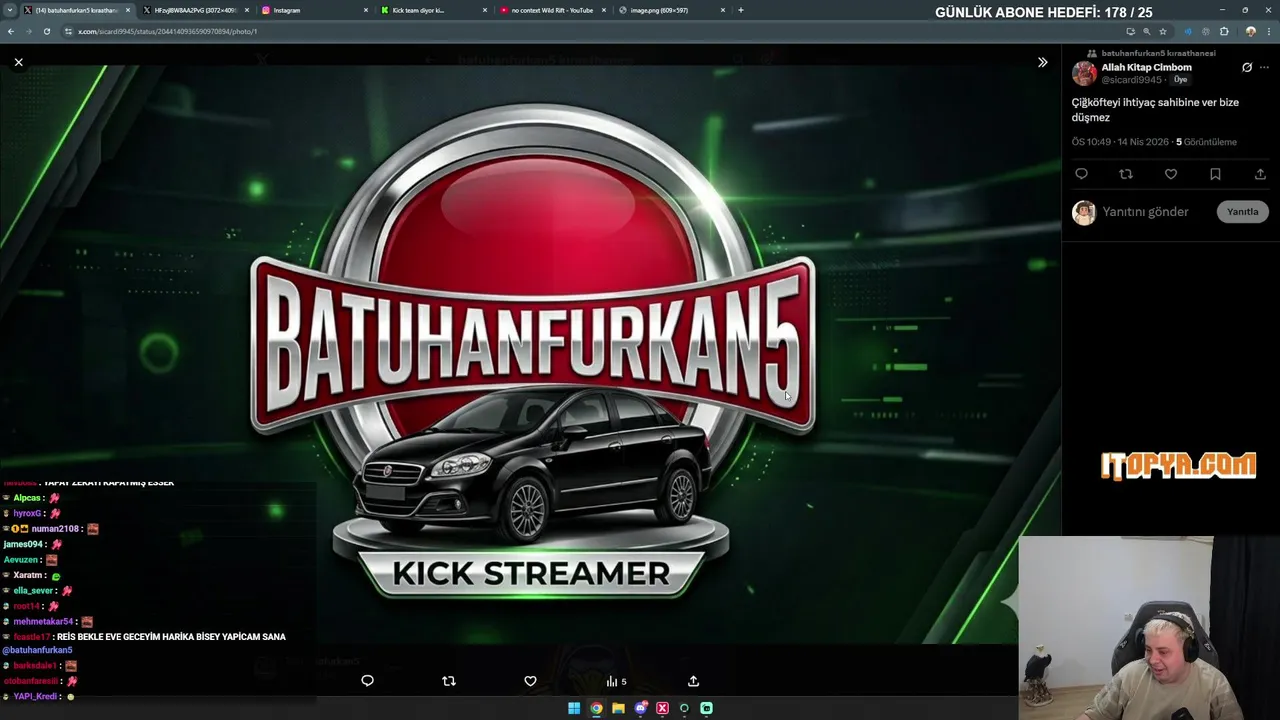Click the Chrome taskbar icon
Viewport: 1280px width, 720px height.
[596, 708]
